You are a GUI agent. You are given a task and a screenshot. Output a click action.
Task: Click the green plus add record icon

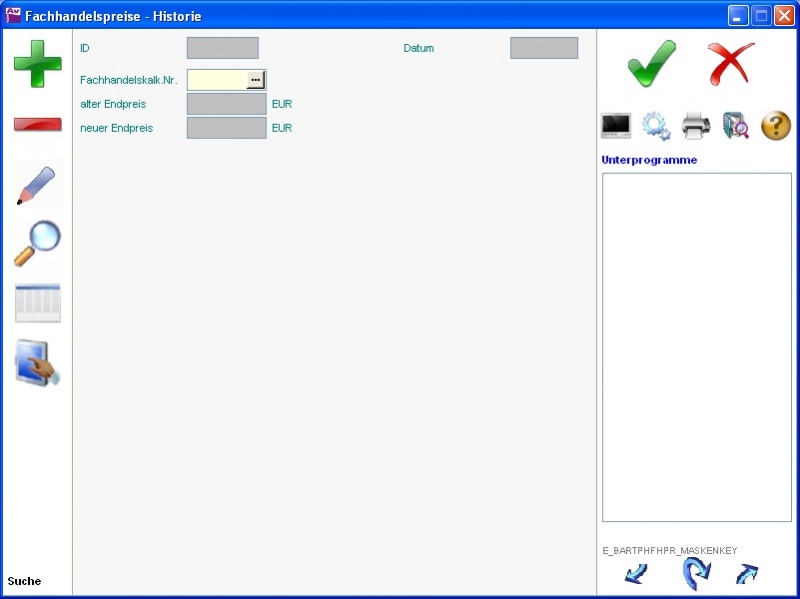(x=37, y=64)
